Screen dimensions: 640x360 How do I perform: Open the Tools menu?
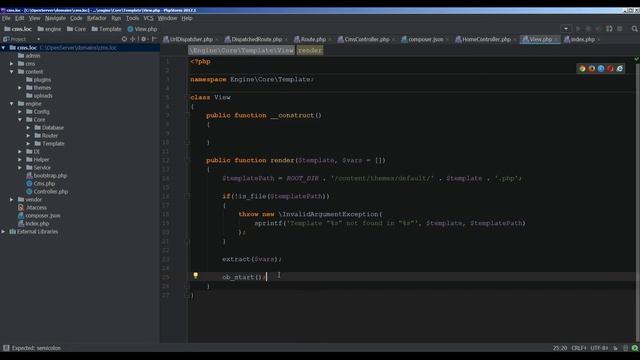pyautogui.click(x=132, y=18)
